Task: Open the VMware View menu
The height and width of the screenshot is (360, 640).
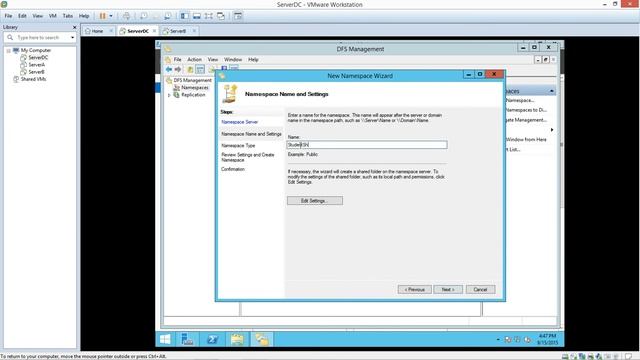Action: coord(38,16)
